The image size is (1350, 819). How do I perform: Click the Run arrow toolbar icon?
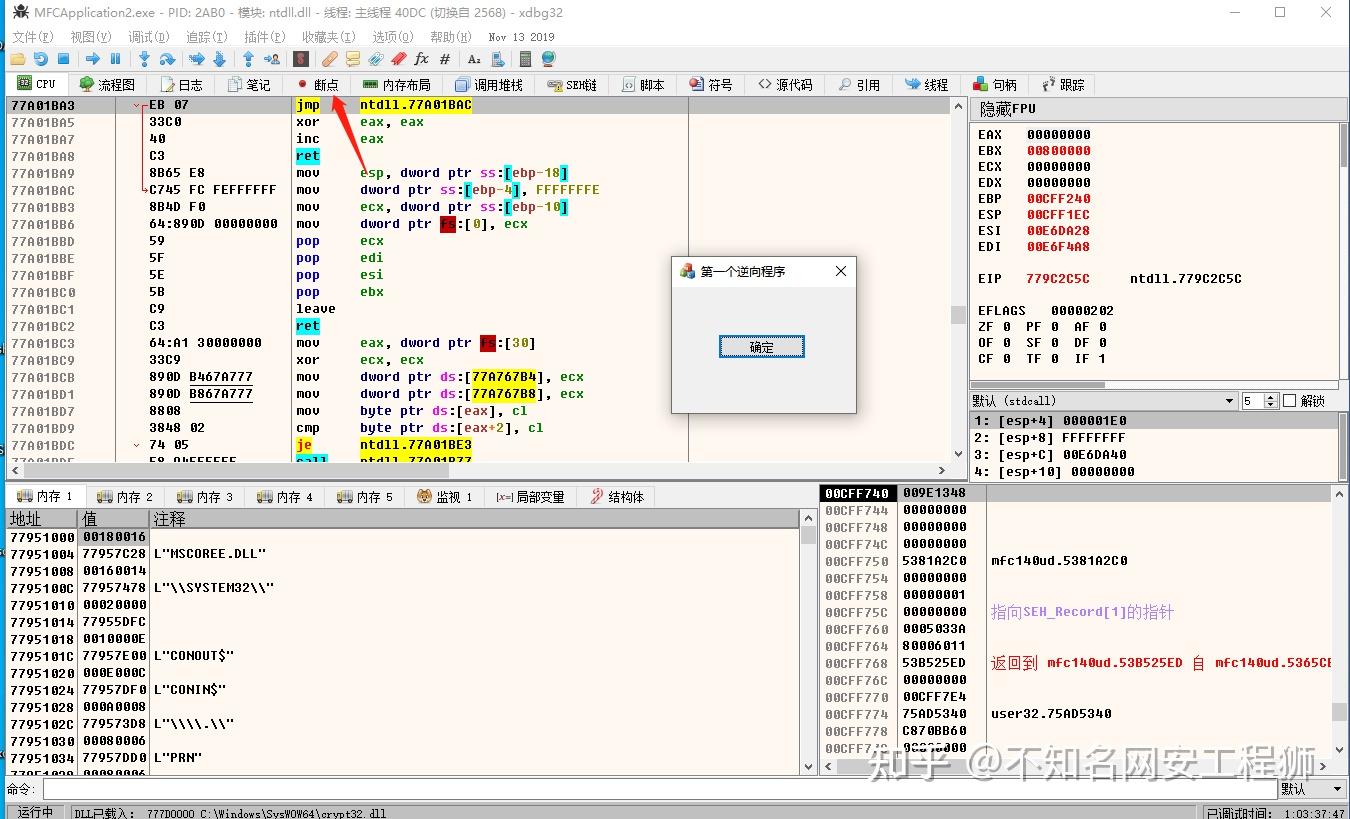point(92,60)
